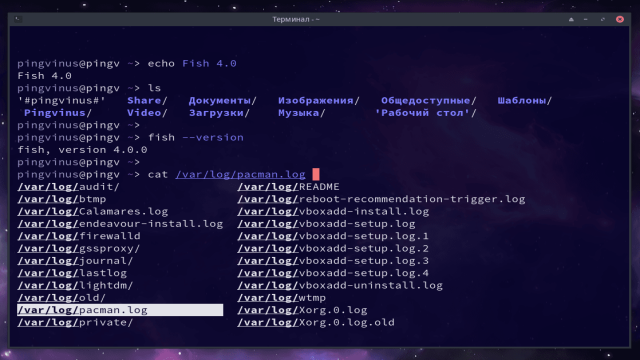Select completion /var/log/vboxadd-install.log
The image size is (640, 360).
point(333,211)
